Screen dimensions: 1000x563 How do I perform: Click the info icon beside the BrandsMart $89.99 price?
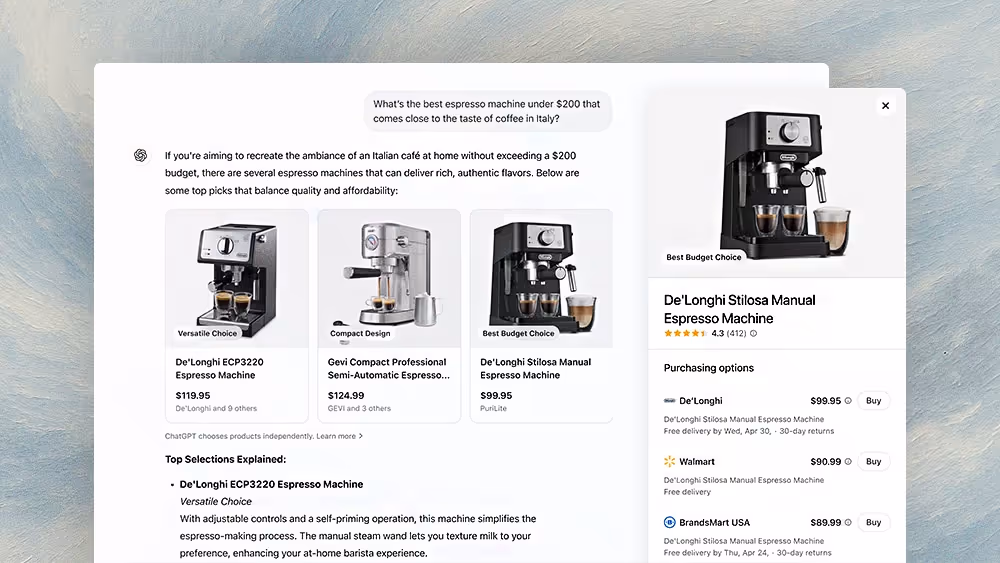coord(848,522)
